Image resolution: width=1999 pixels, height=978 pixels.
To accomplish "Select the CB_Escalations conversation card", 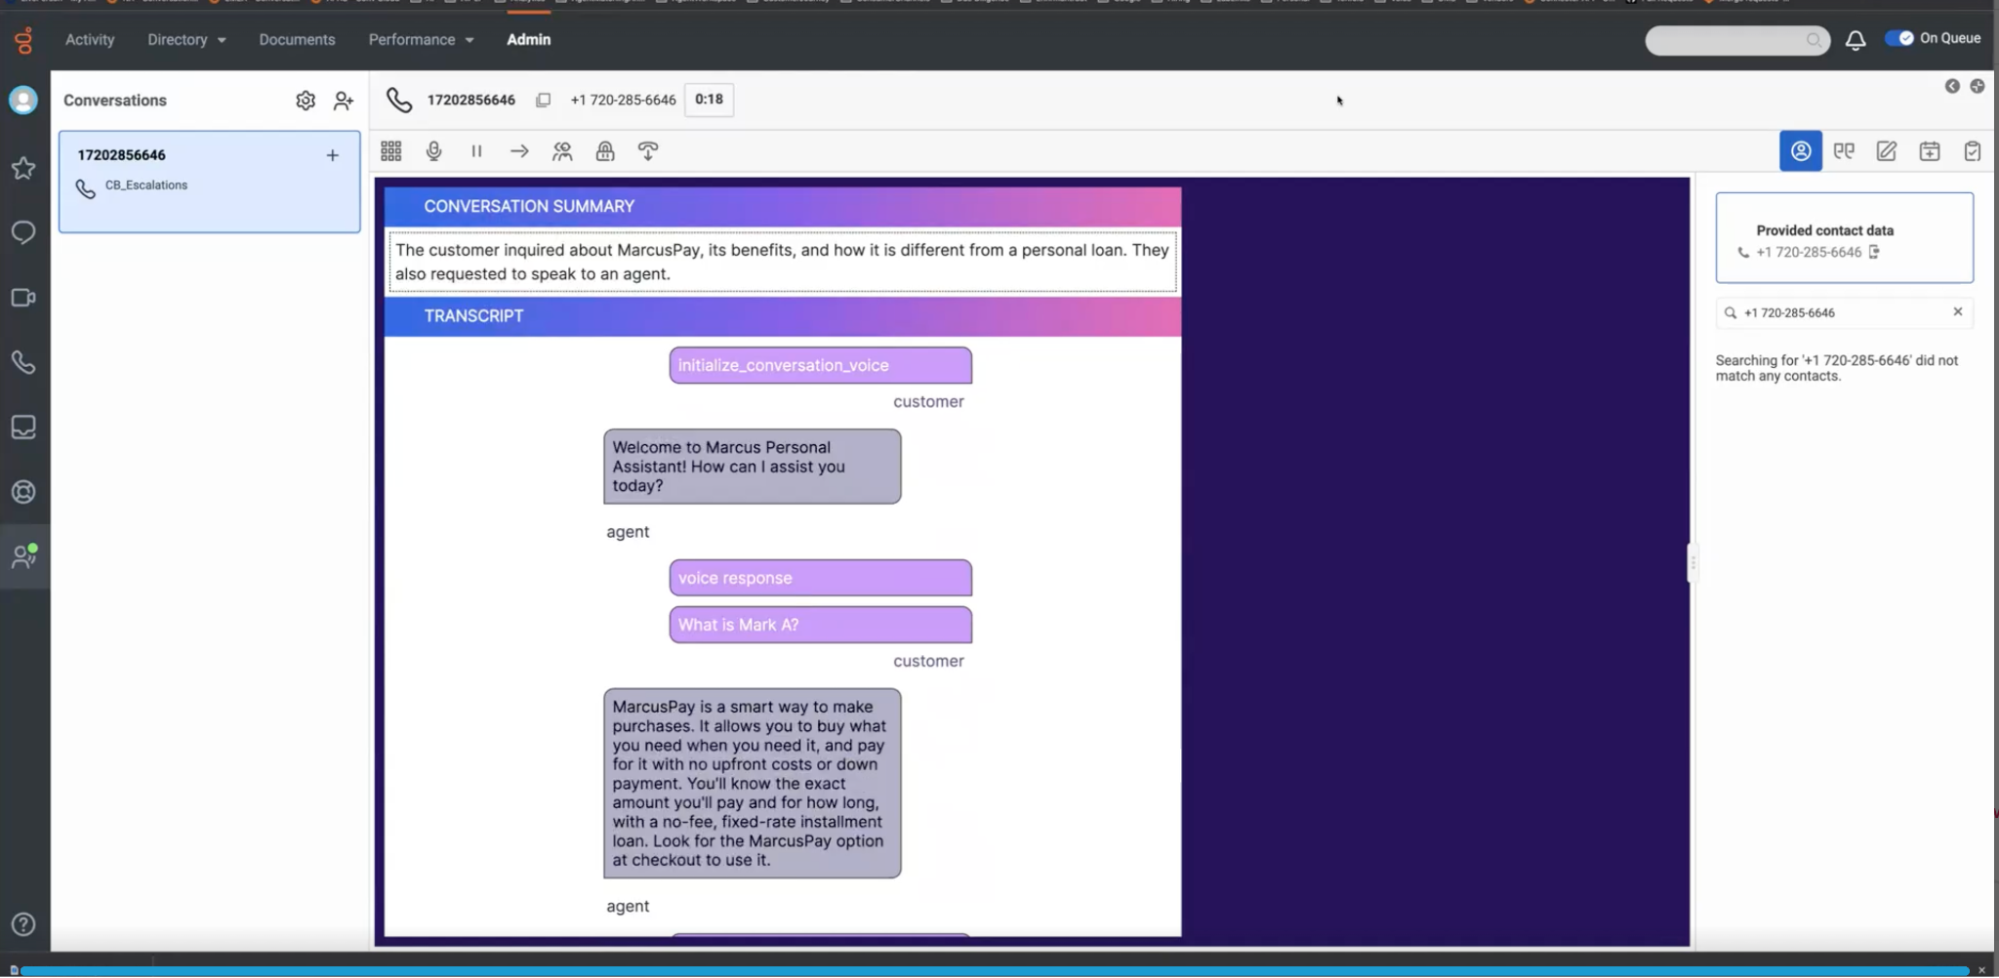I will click(x=209, y=182).
